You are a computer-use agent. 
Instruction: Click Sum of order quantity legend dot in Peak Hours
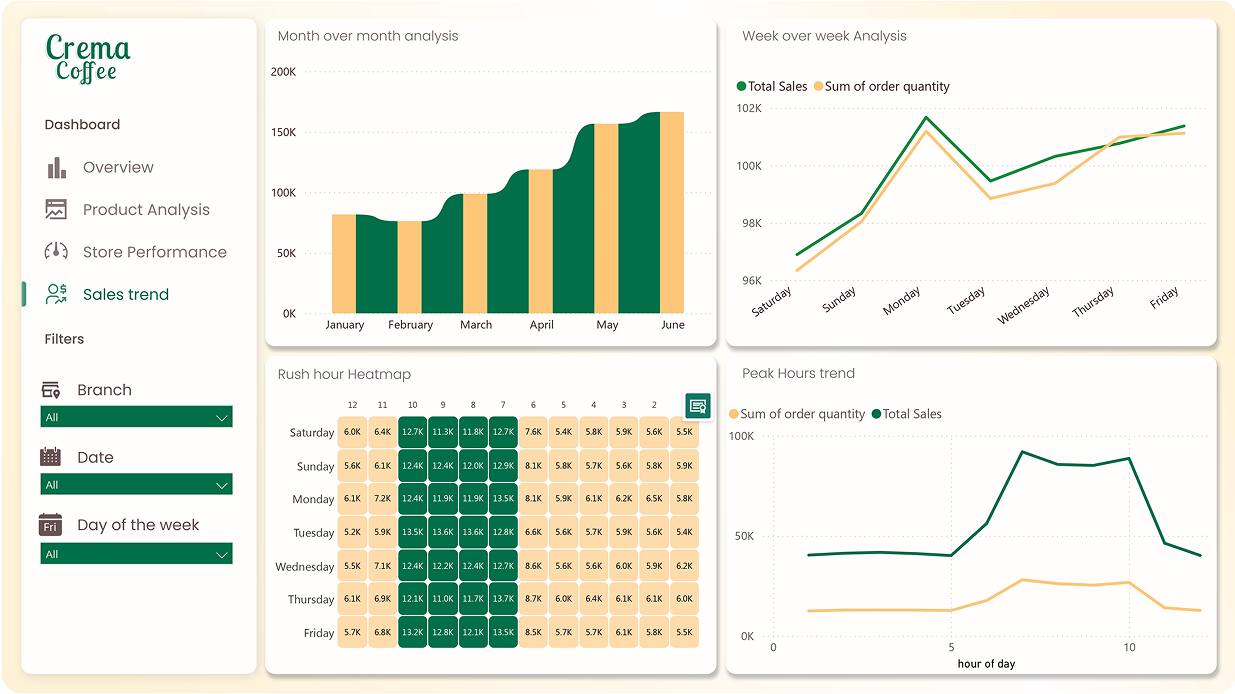tap(734, 414)
